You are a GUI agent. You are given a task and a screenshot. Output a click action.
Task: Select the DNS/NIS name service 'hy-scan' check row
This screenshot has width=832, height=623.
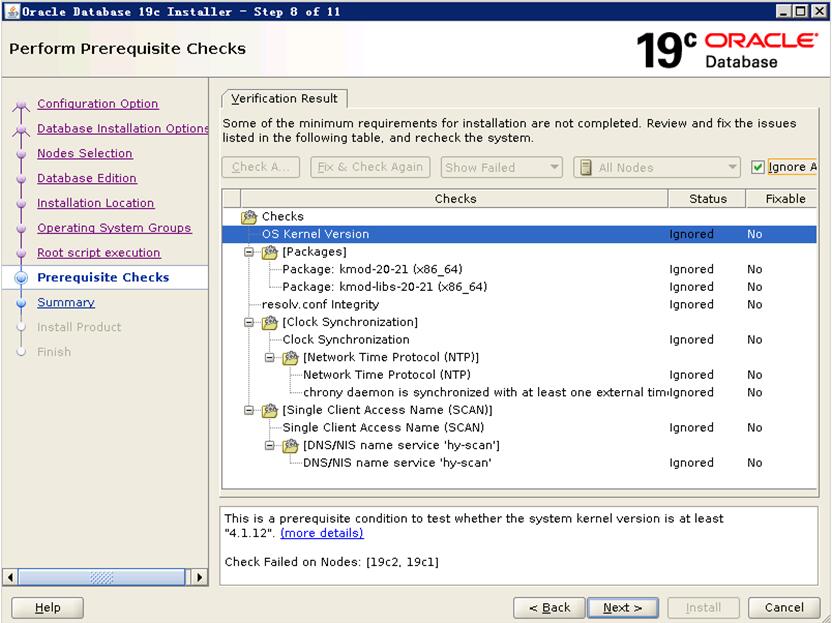click(519, 463)
